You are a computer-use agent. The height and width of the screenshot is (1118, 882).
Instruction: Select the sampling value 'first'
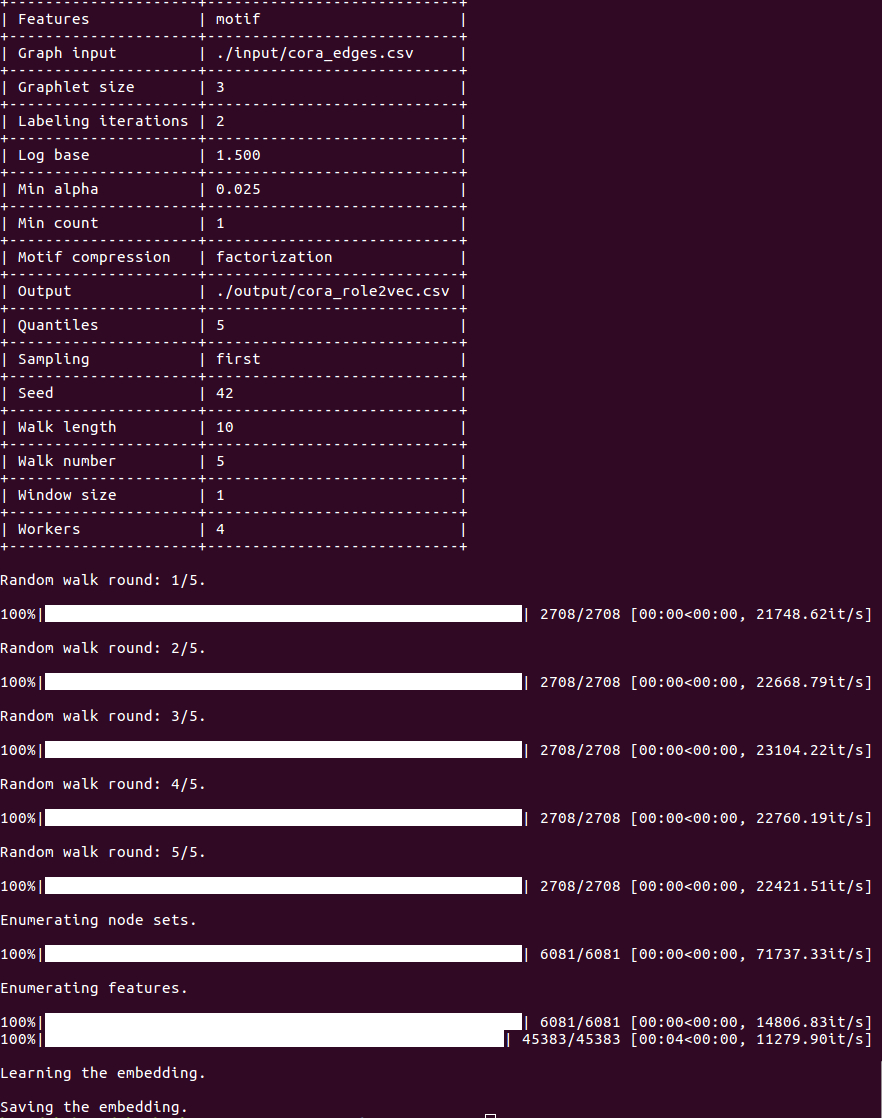coord(238,359)
